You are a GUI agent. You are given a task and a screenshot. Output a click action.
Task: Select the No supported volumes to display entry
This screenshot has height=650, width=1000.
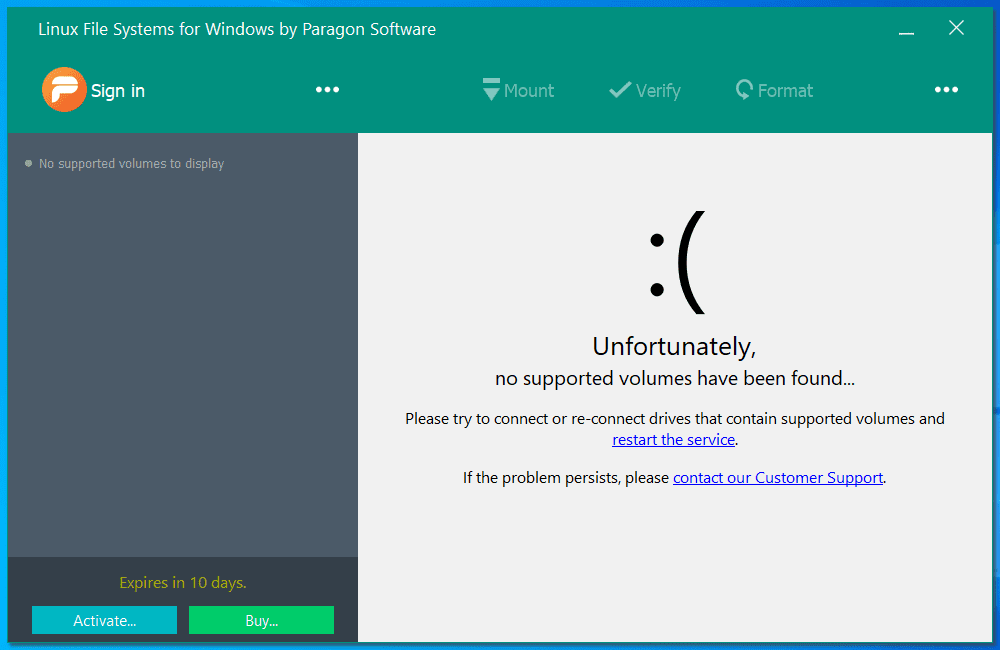[124, 163]
